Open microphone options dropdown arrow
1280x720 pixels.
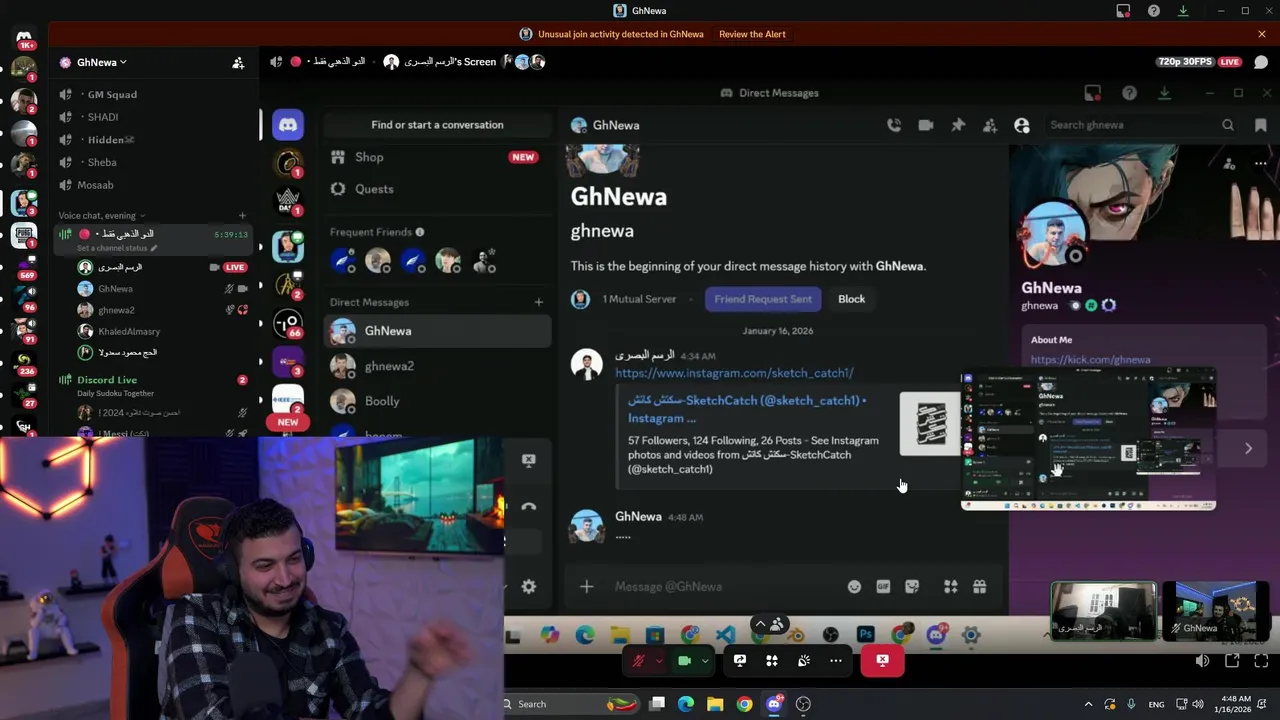[x=658, y=661]
